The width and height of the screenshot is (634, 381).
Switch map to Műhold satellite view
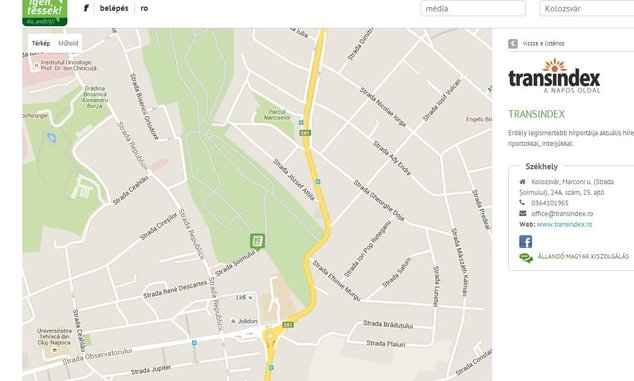point(68,43)
